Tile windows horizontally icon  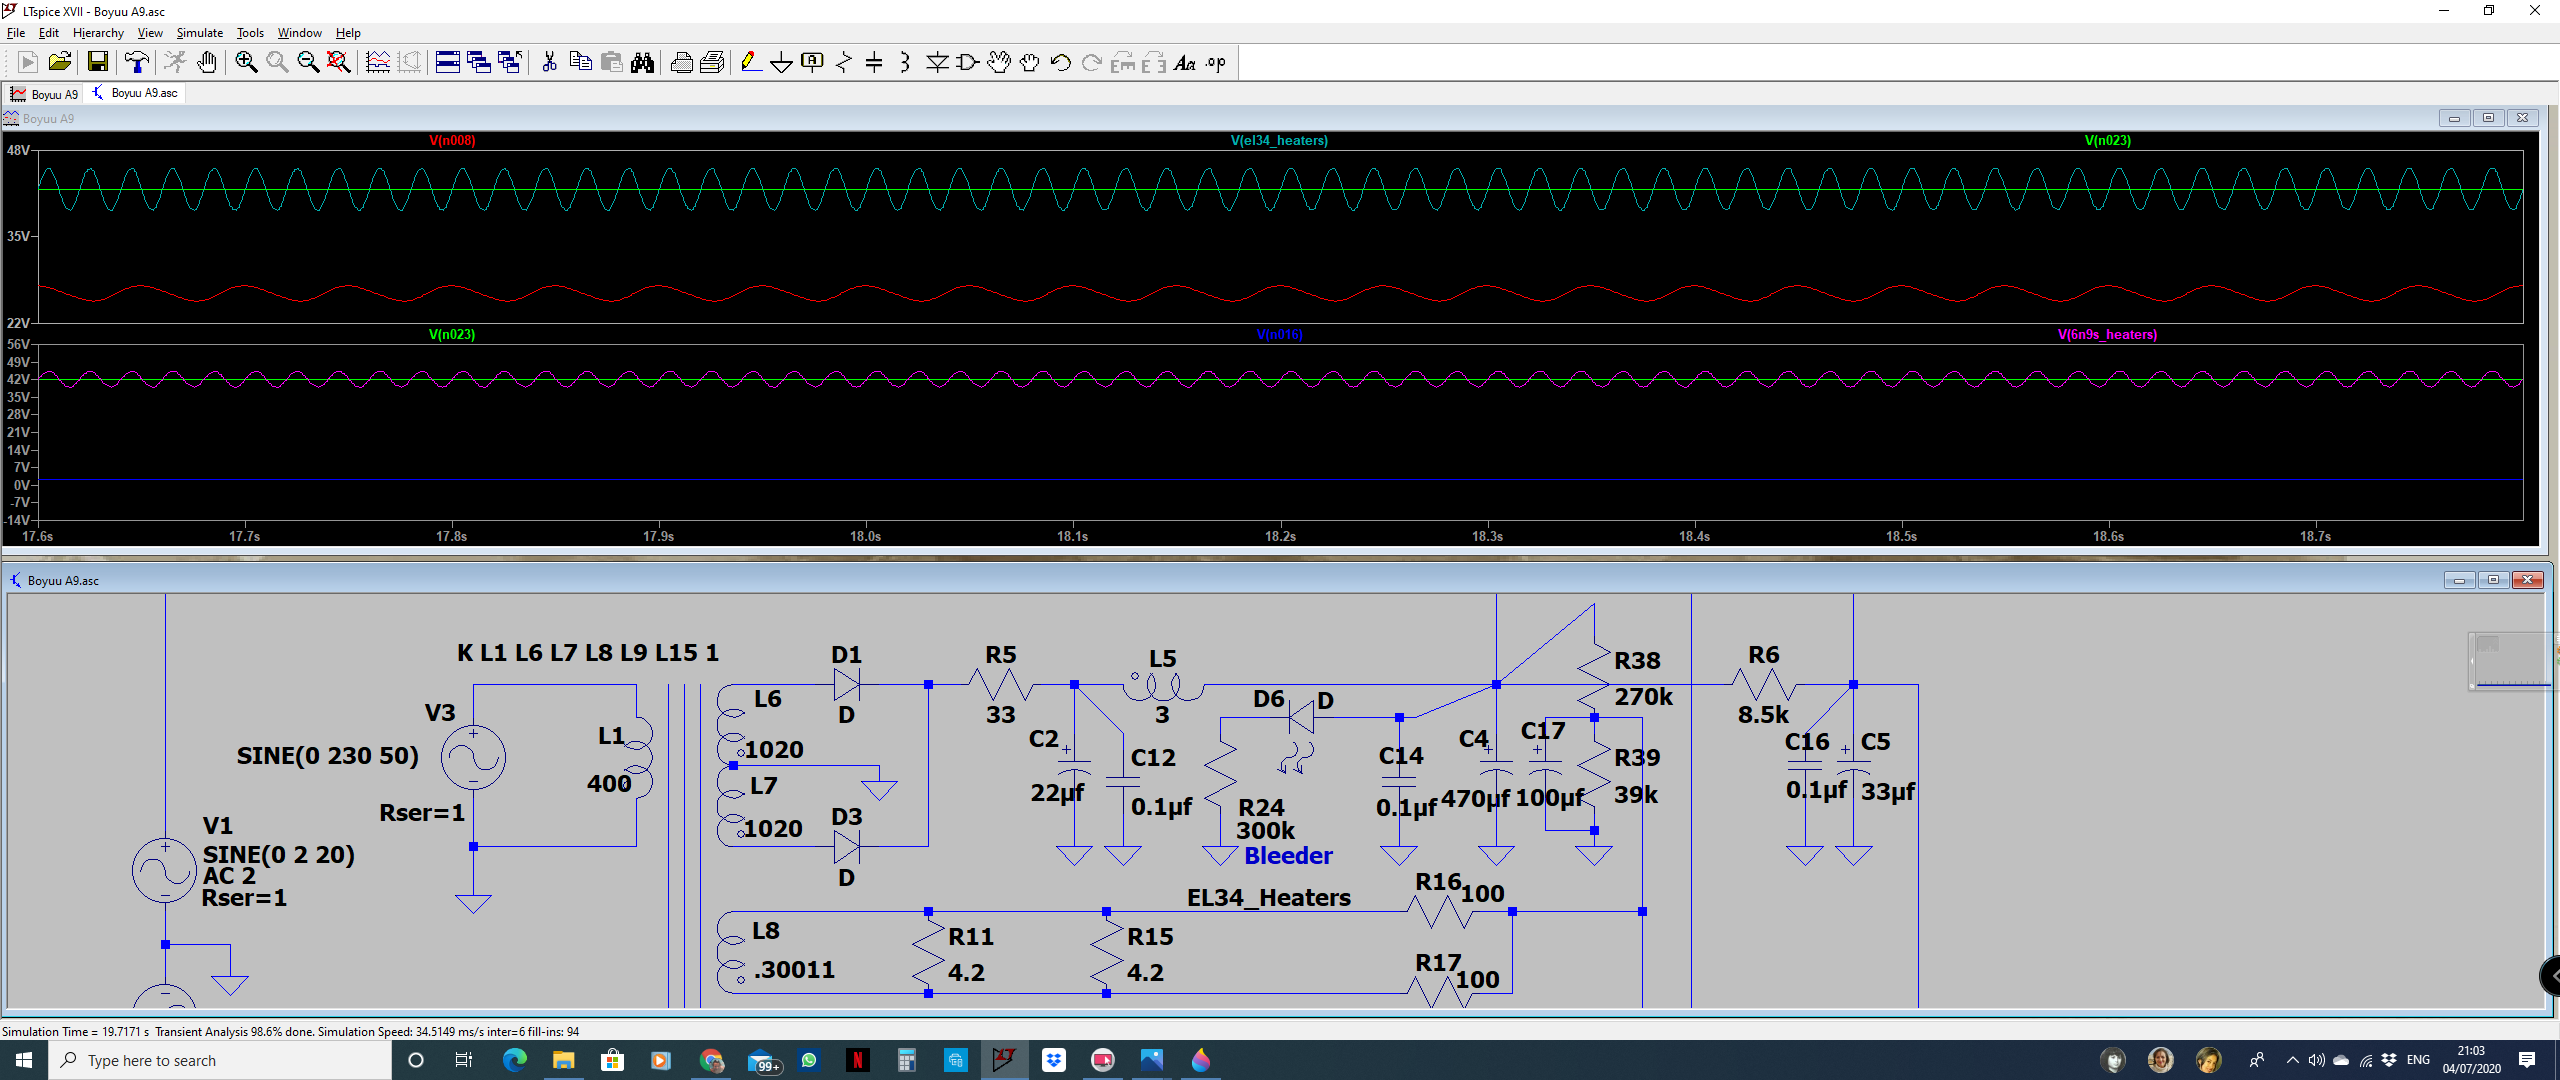click(x=448, y=62)
